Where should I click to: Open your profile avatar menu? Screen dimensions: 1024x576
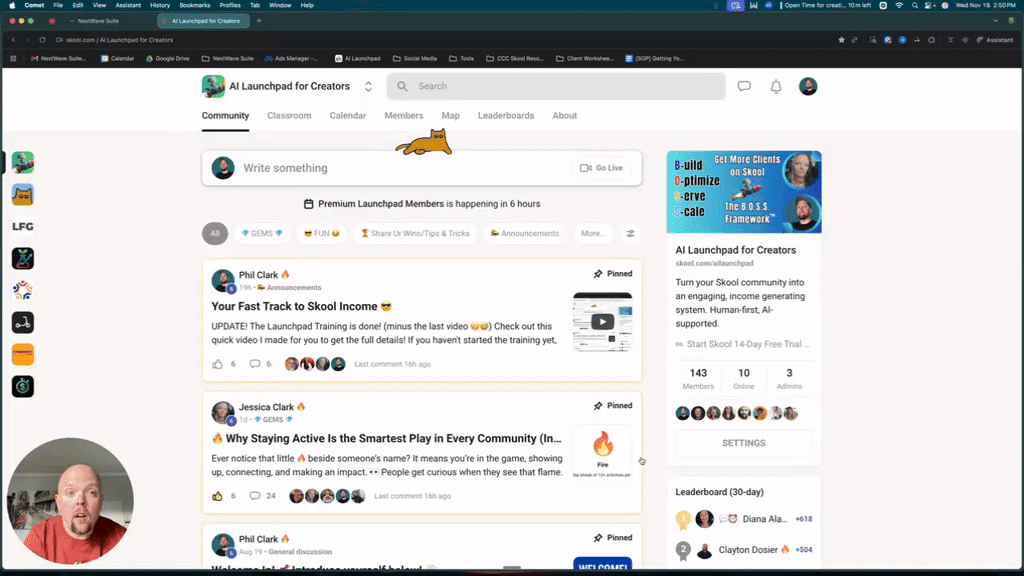(x=808, y=86)
